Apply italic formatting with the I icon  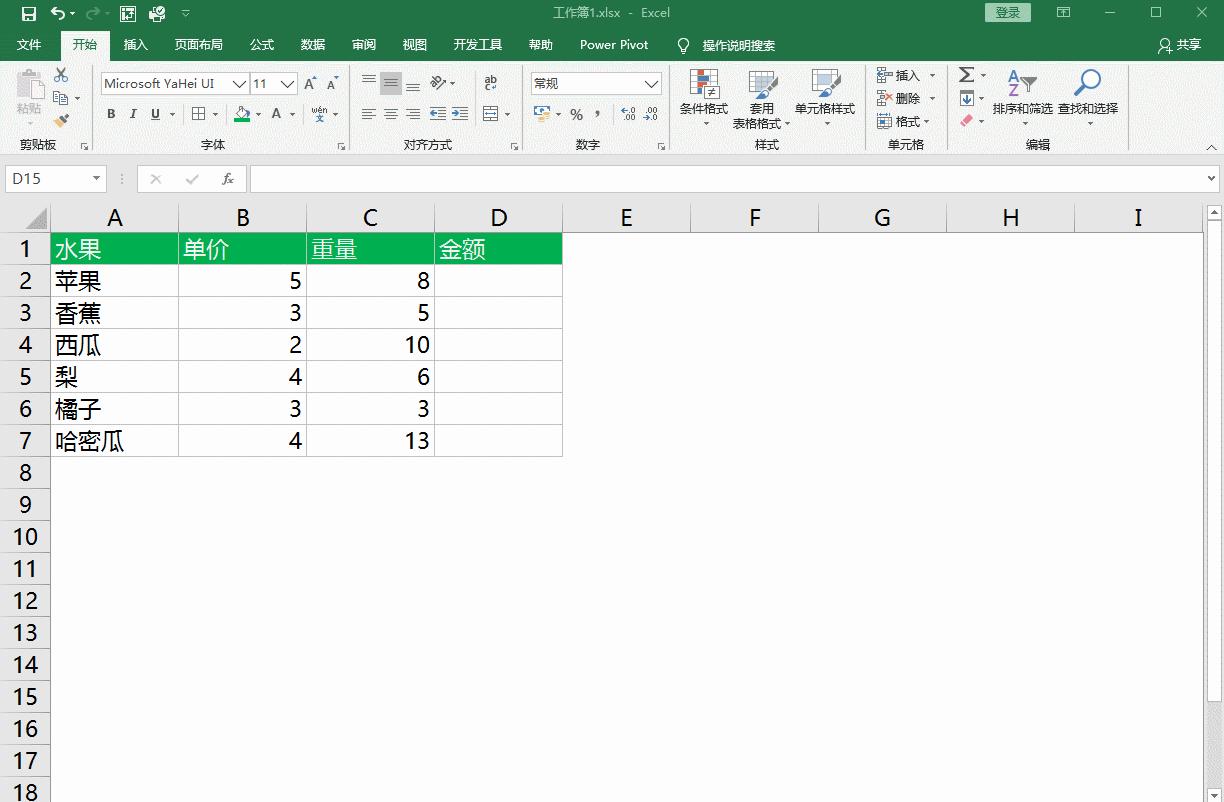click(x=133, y=114)
